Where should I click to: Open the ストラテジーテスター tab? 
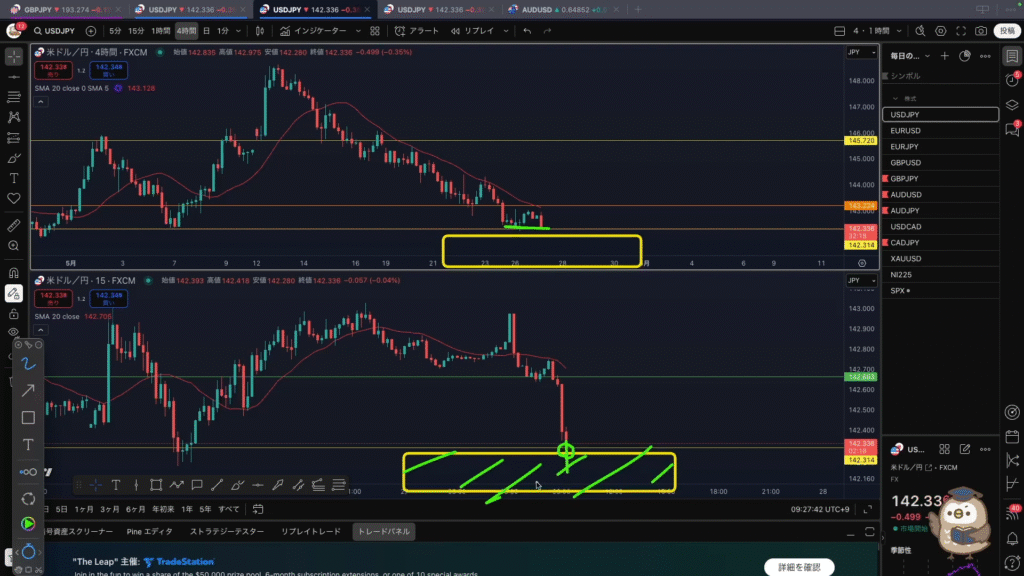tap(227, 532)
